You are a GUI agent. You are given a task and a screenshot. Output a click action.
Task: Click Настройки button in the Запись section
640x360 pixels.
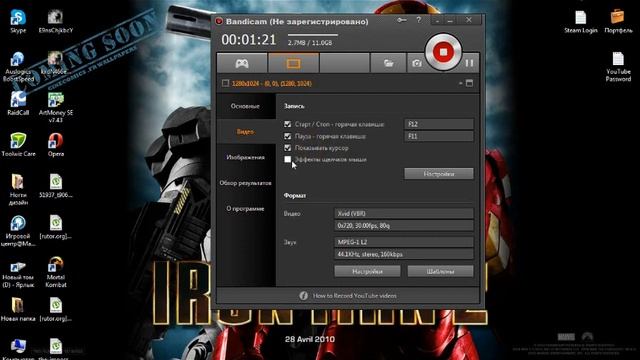439,174
